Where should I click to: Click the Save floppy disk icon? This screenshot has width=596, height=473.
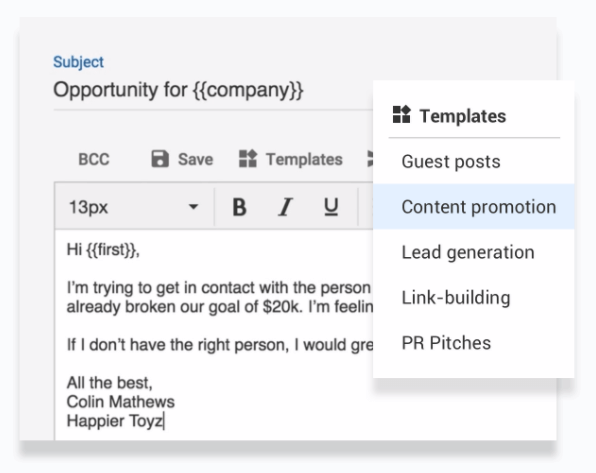pyautogui.click(x=160, y=159)
